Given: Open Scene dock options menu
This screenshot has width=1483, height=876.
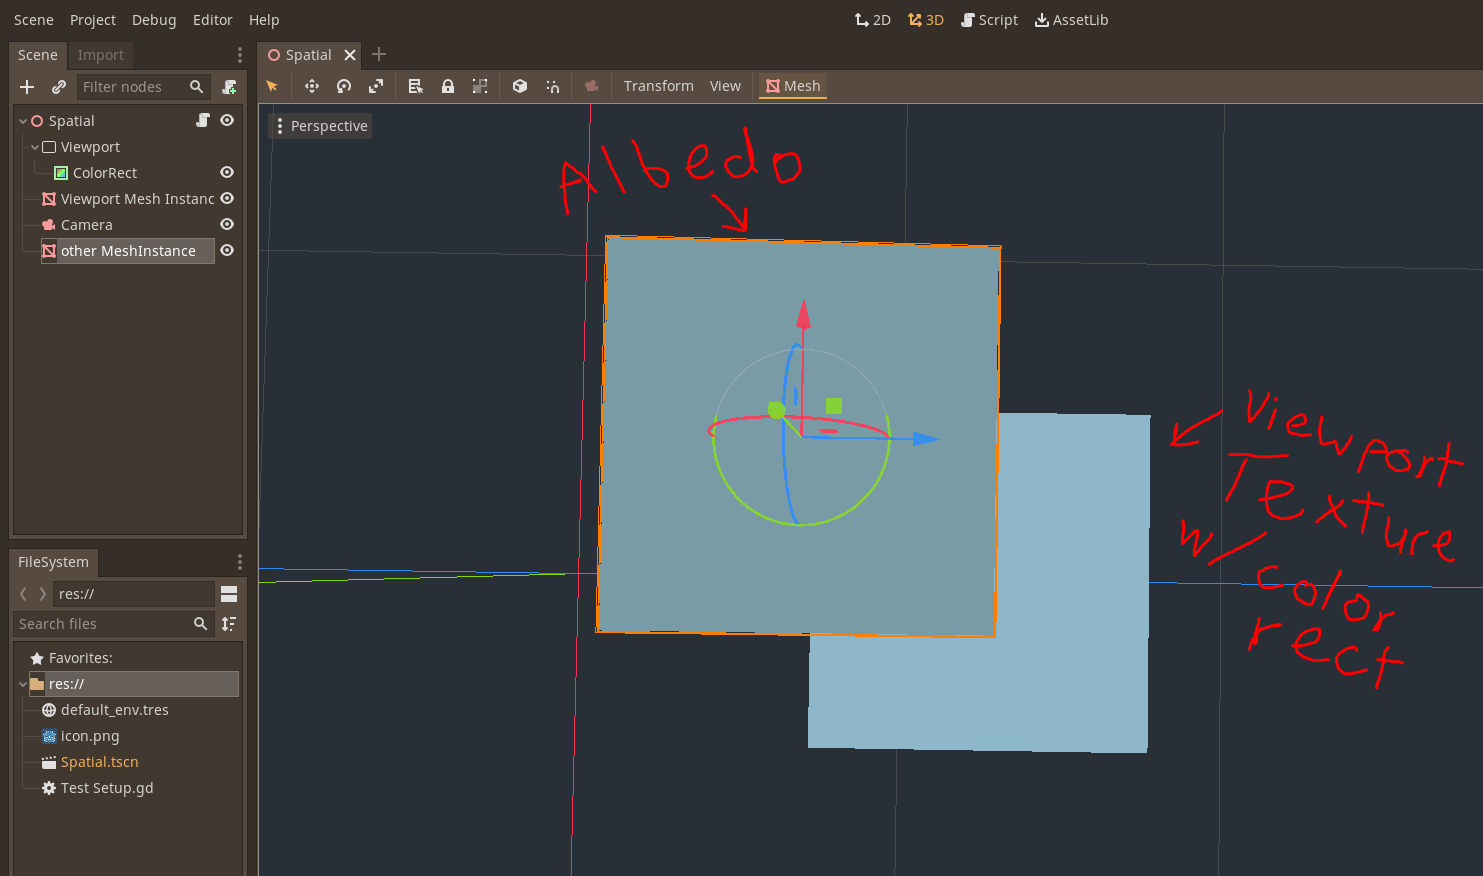Looking at the screenshot, I should (x=239, y=55).
